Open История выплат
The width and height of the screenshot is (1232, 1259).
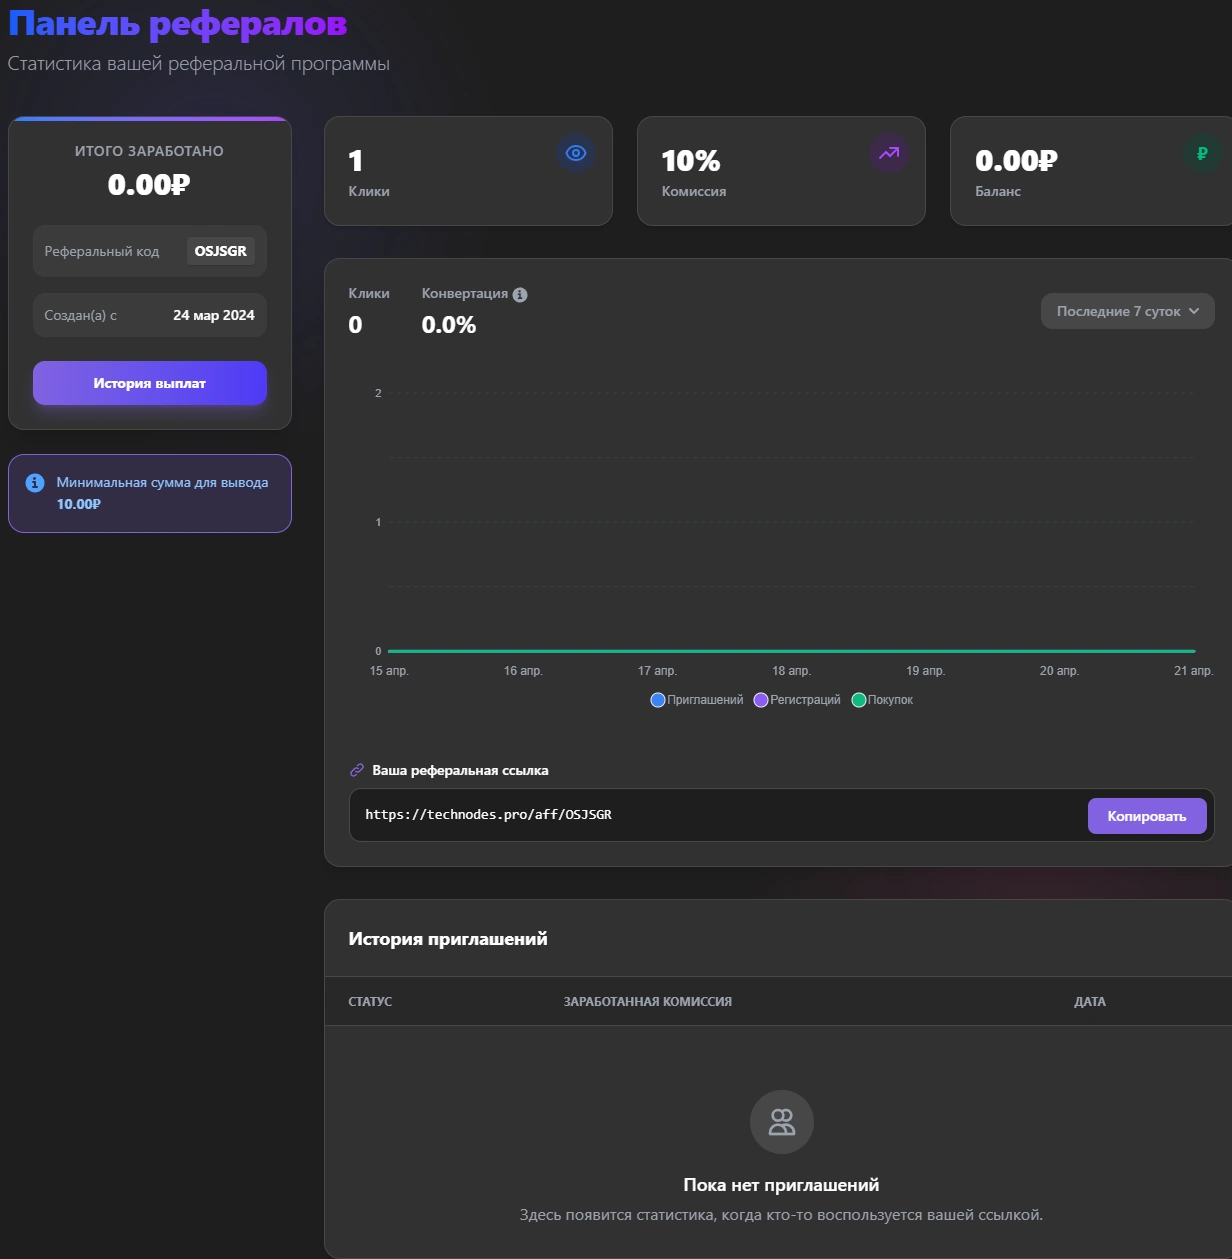pyautogui.click(x=150, y=383)
